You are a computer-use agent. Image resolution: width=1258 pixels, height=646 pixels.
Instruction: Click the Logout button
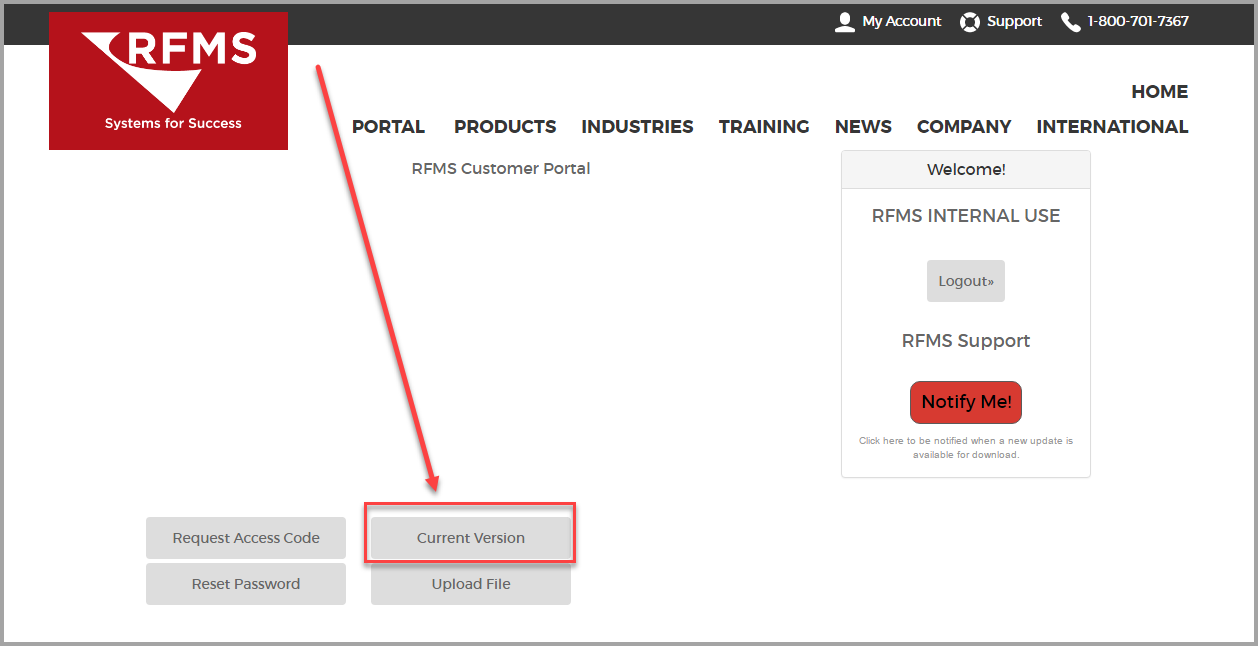click(x=966, y=281)
